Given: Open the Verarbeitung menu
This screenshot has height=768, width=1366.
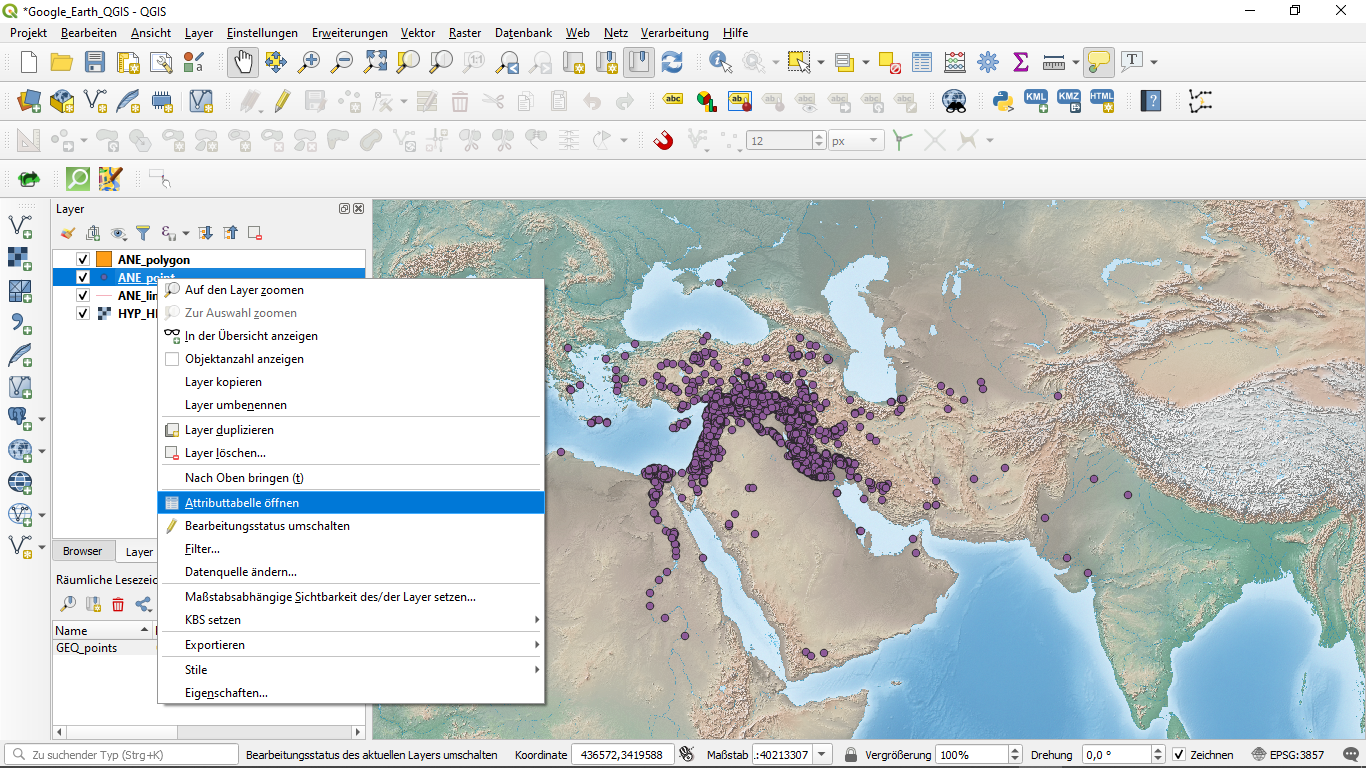Looking at the screenshot, I should click(674, 33).
